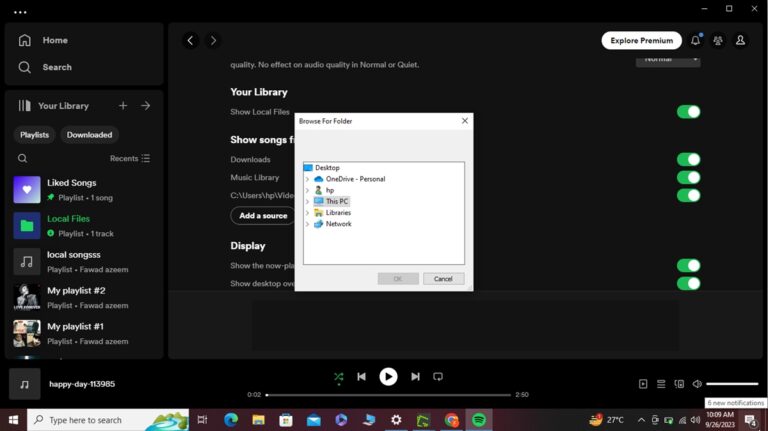Image resolution: width=768 pixels, height=431 pixels.
Task: Open the Recents sort dropdown
Action: (130, 158)
